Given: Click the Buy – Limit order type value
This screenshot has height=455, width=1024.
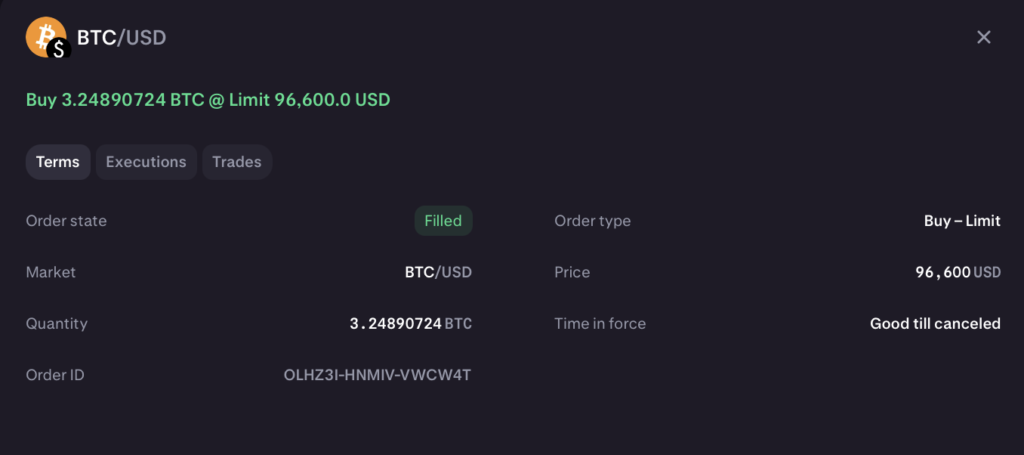Looking at the screenshot, I should click(x=962, y=221).
